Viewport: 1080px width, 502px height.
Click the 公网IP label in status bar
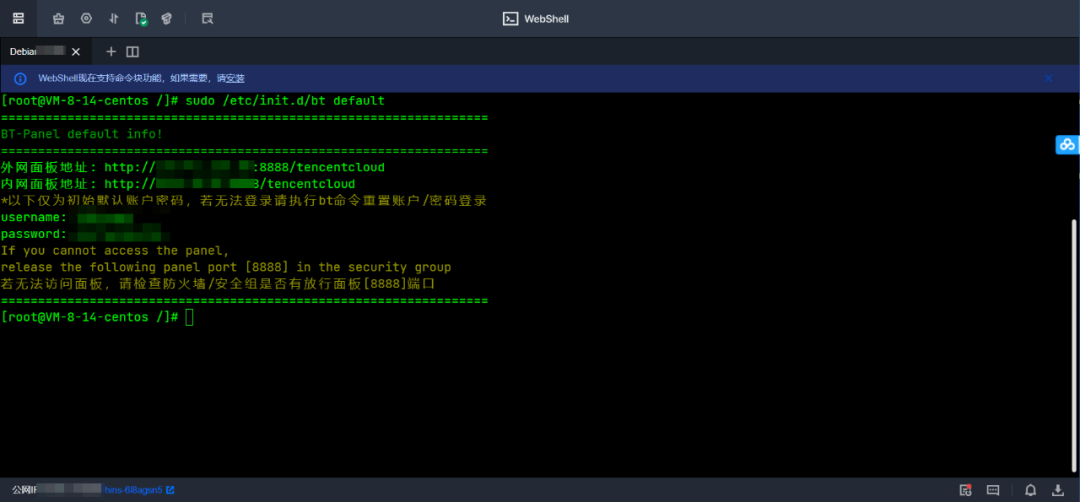pos(22,490)
